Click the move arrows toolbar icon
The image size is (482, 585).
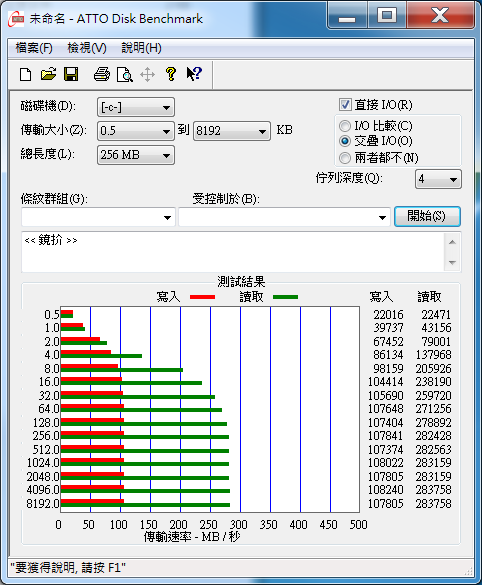147,75
